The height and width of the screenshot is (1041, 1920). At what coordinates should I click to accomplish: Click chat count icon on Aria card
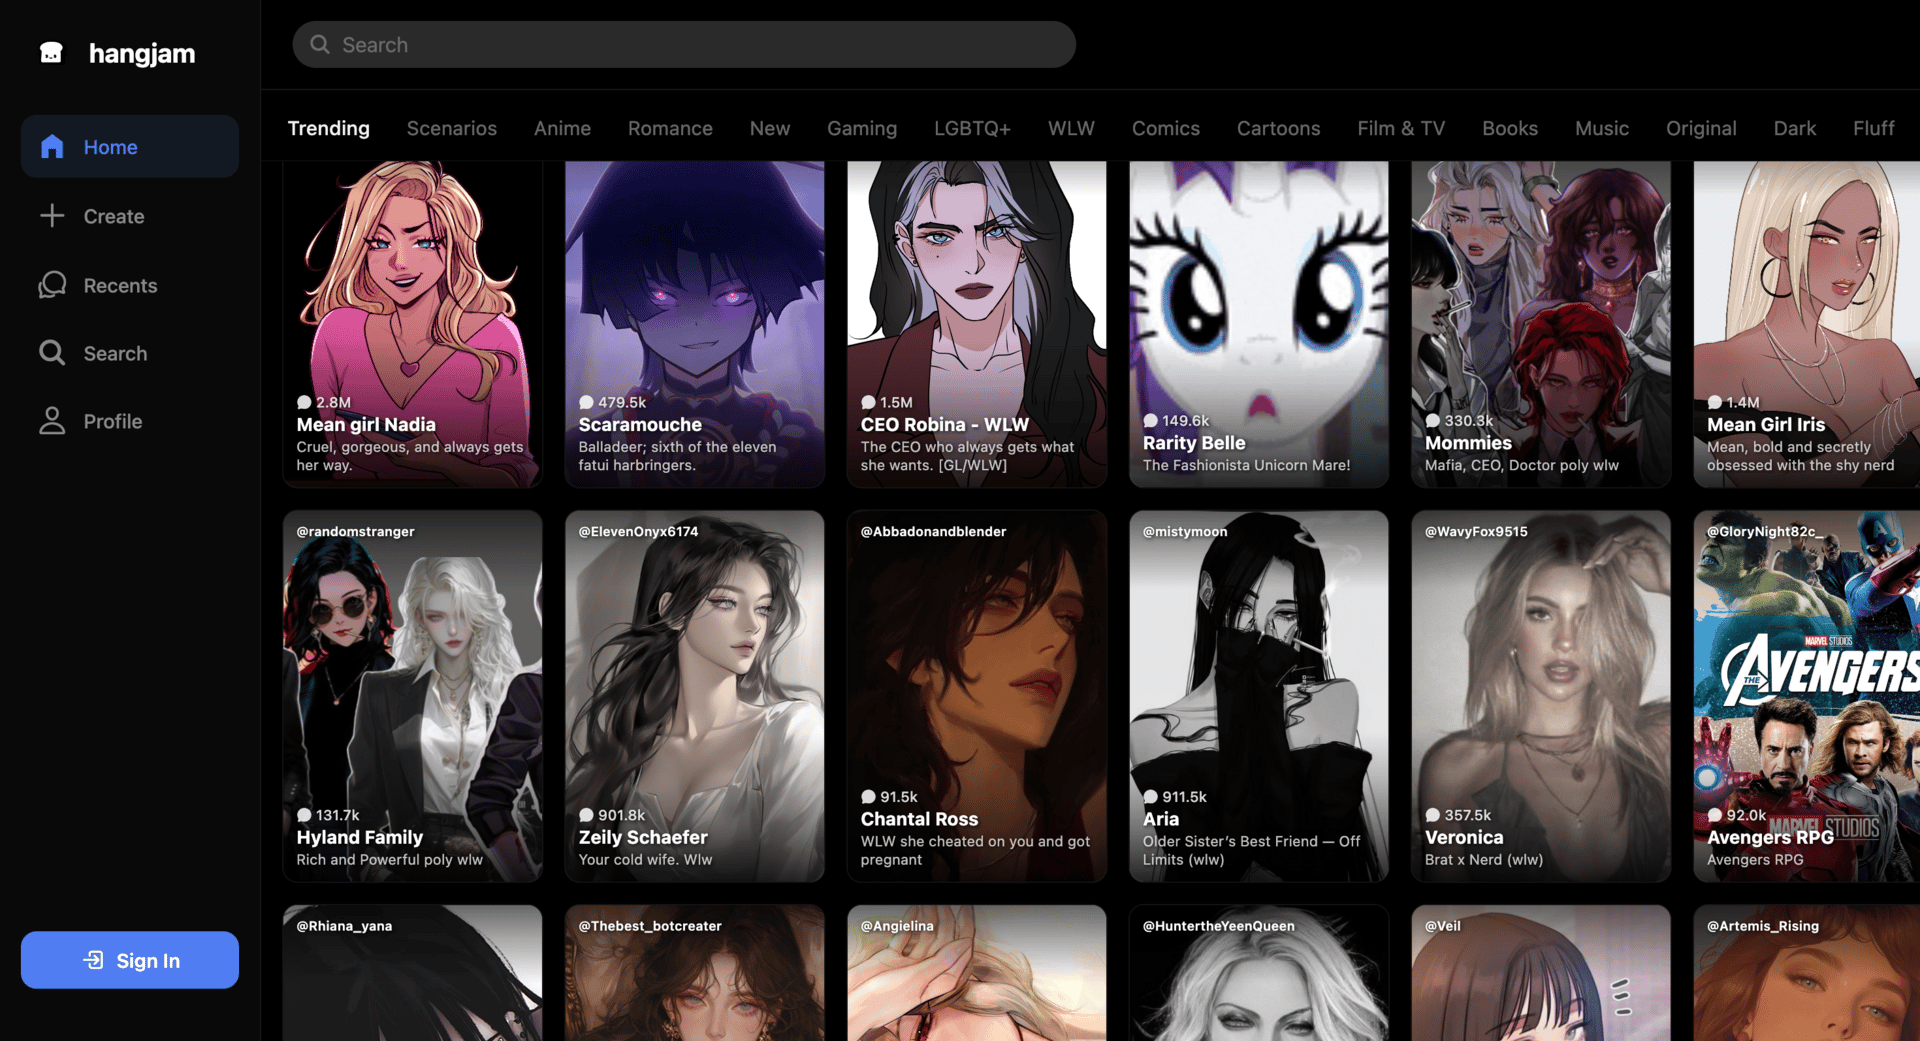(x=1150, y=797)
